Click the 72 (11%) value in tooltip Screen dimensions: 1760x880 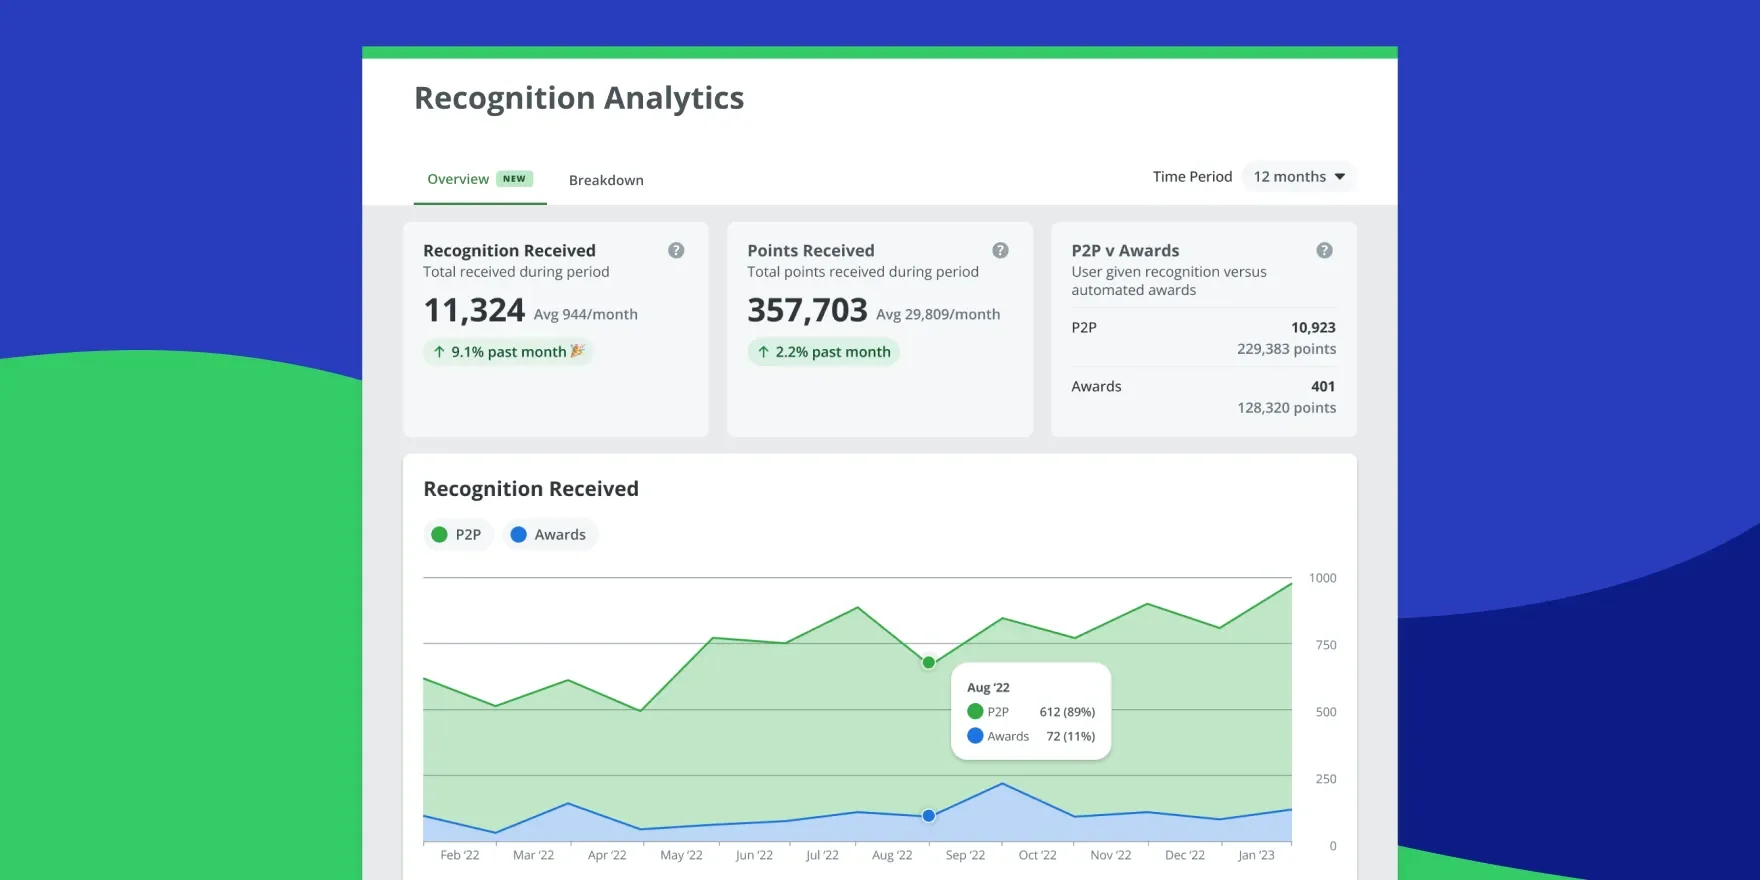pyautogui.click(x=1071, y=736)
